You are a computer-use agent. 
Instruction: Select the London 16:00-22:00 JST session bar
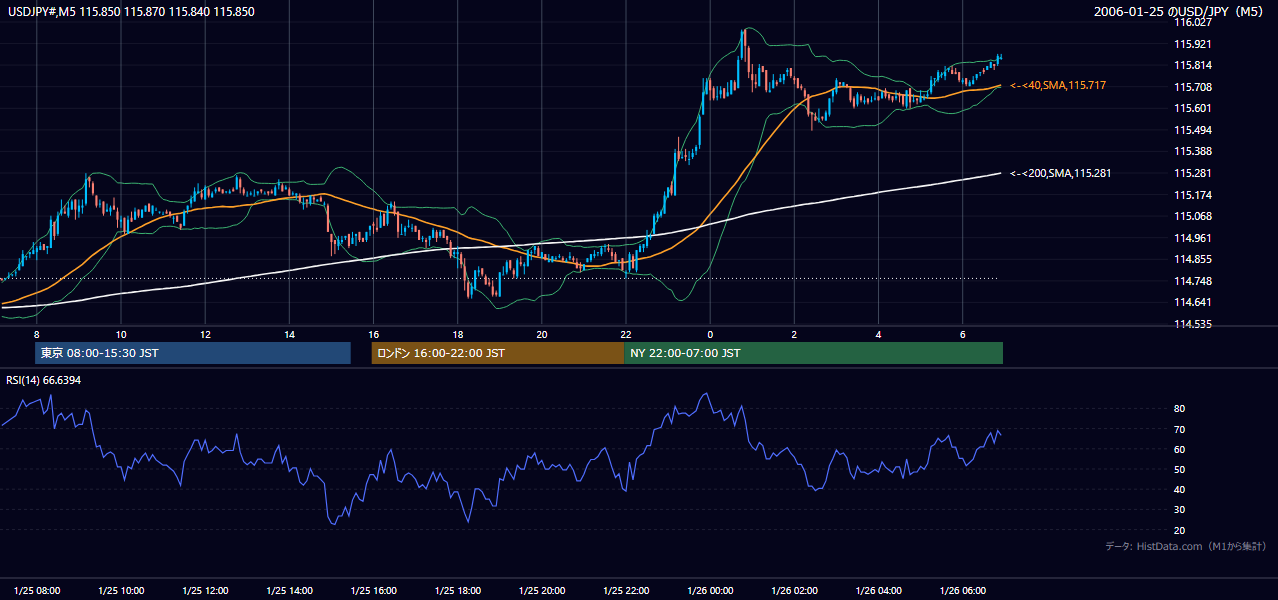[x=497, y=353]
